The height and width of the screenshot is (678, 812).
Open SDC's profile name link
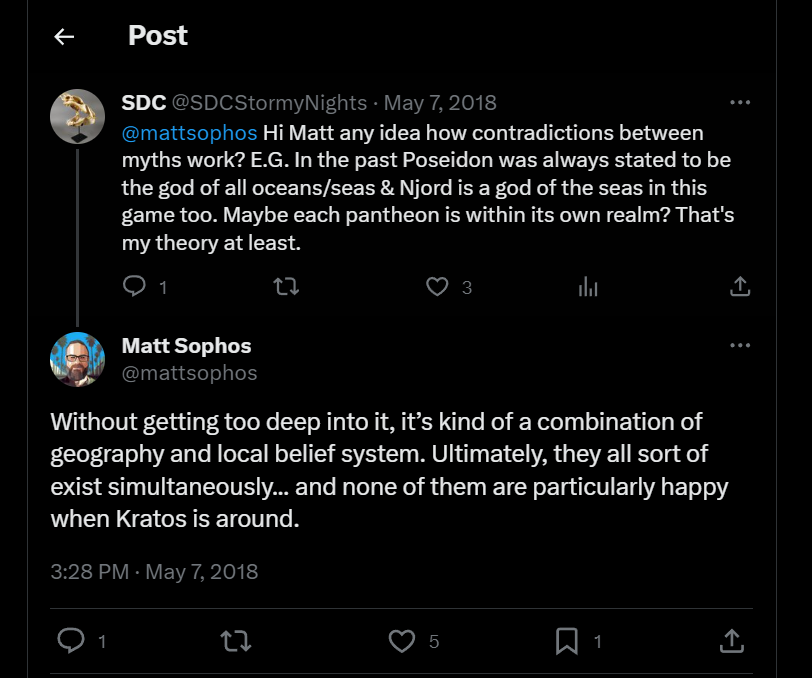click(144, 103)
